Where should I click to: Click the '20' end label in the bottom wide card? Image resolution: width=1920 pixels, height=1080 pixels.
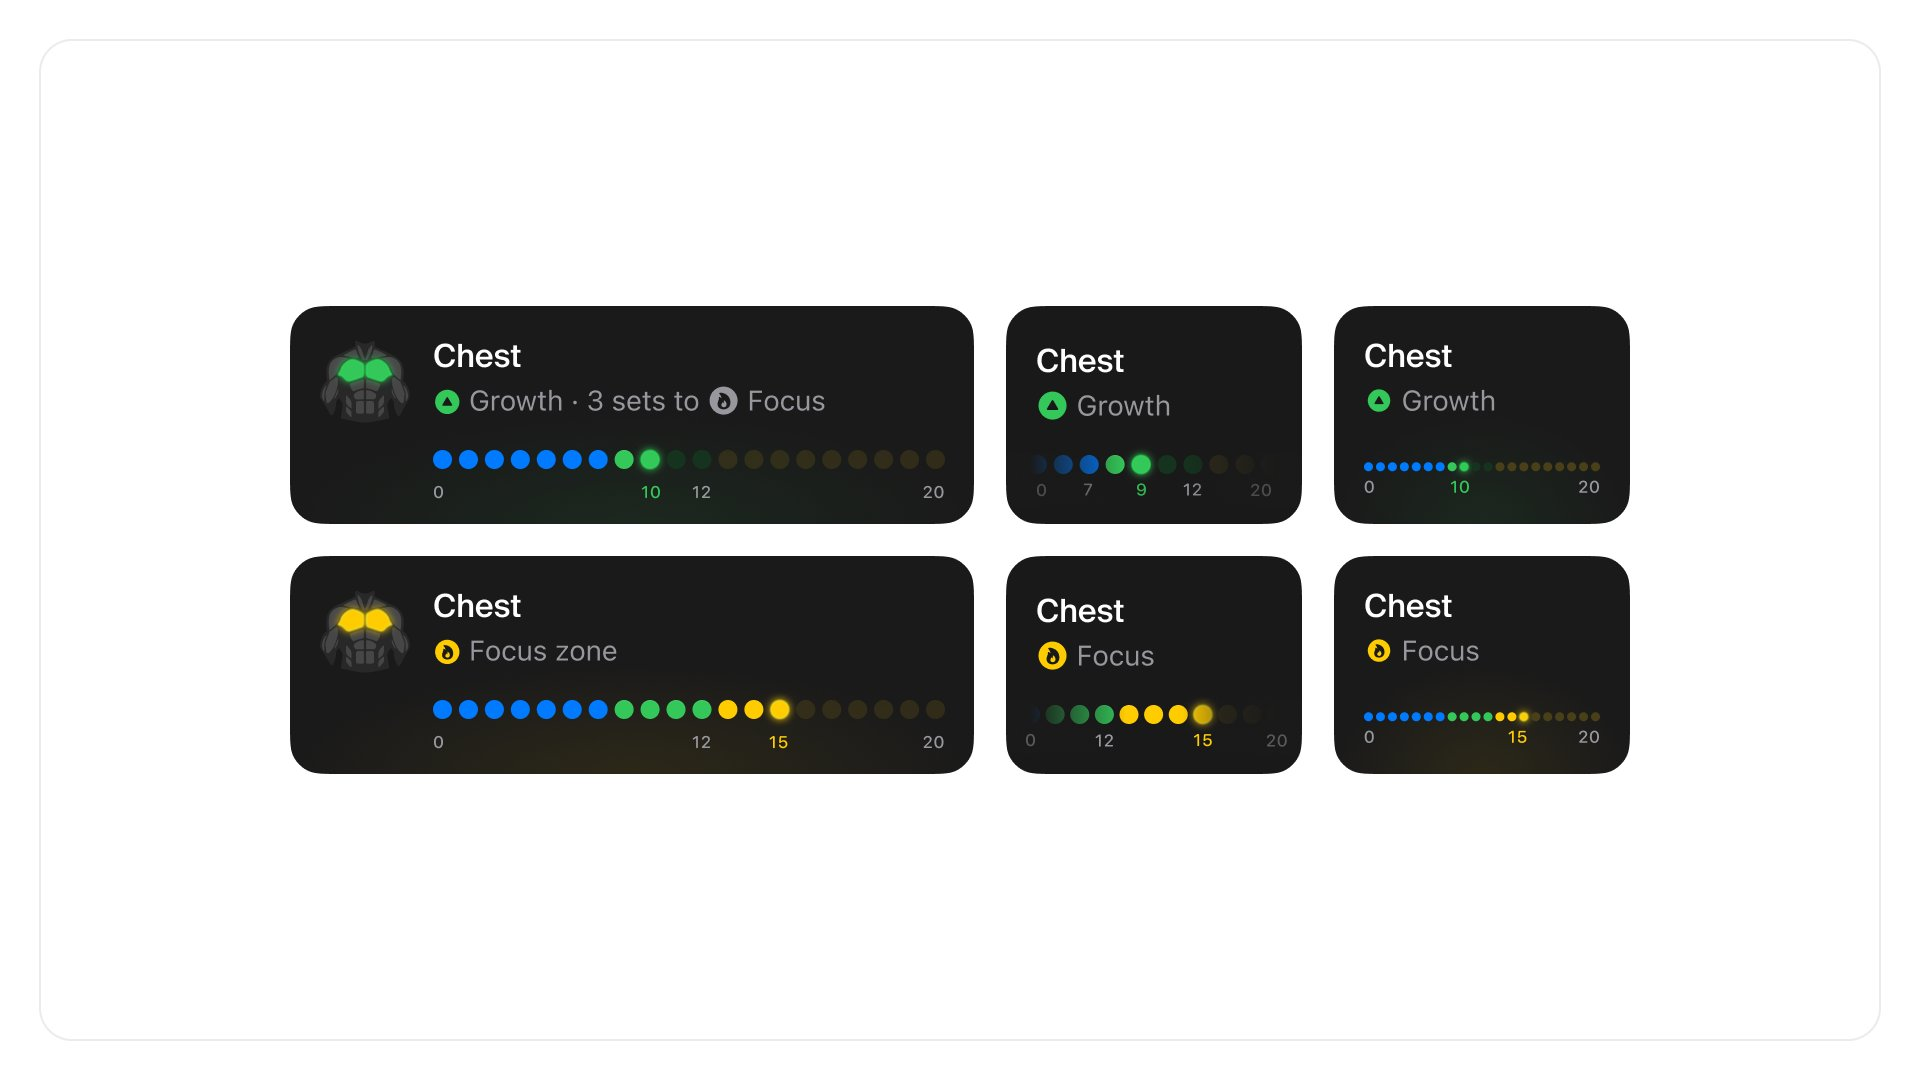(x=933, y=742)
